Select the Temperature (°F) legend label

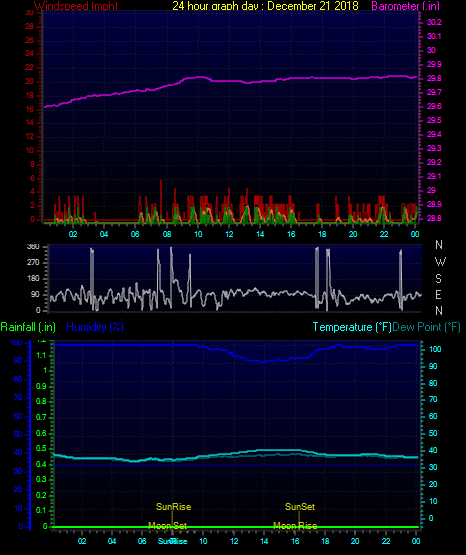[x=352, y=327]
